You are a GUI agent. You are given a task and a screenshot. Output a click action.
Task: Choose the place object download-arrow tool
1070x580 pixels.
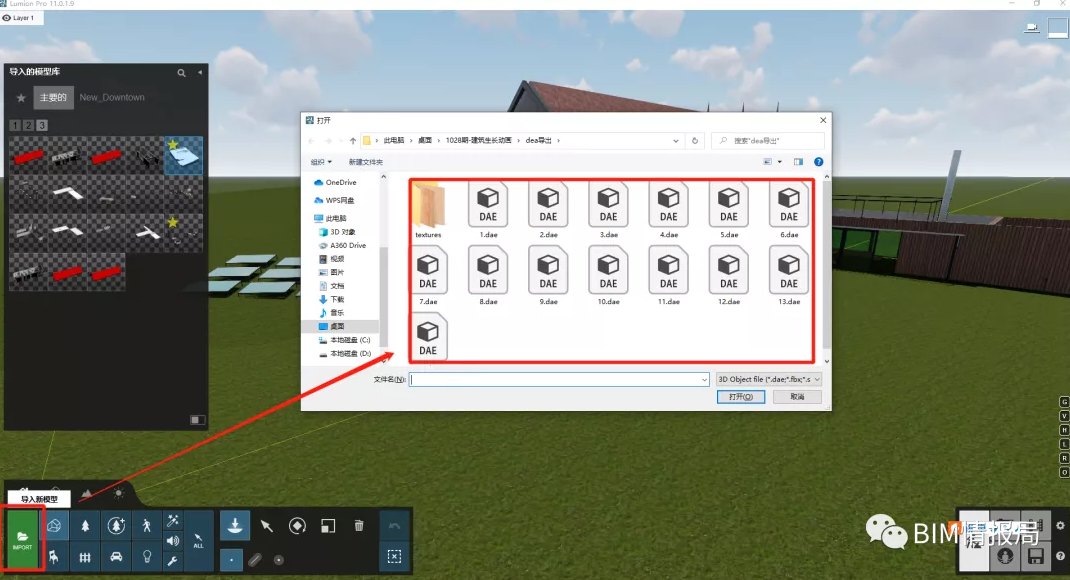click(235, 526)
